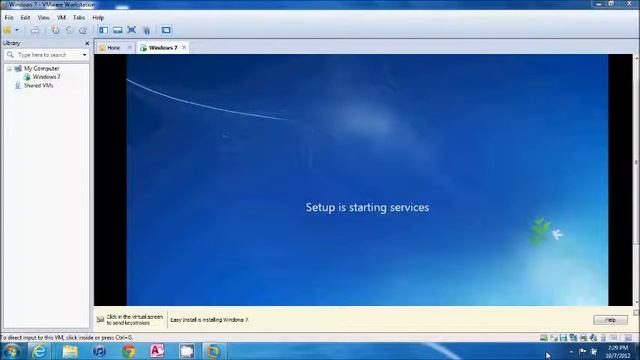Open the power options dropdown arrow in the toolbar

click(17, 30)
